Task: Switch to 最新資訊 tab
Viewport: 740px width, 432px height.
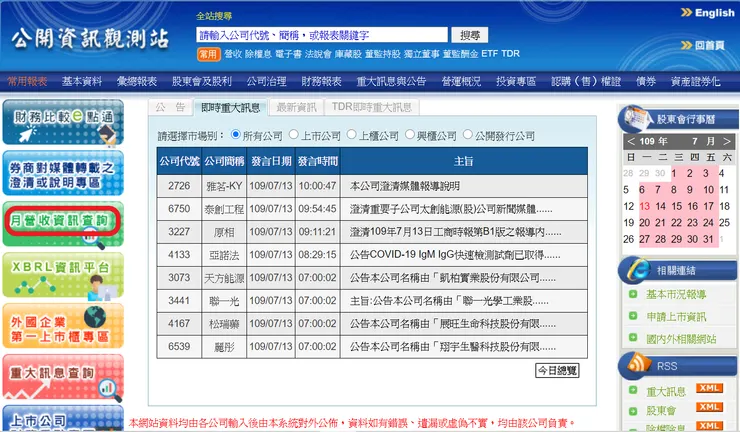Action: coord(296,107)
